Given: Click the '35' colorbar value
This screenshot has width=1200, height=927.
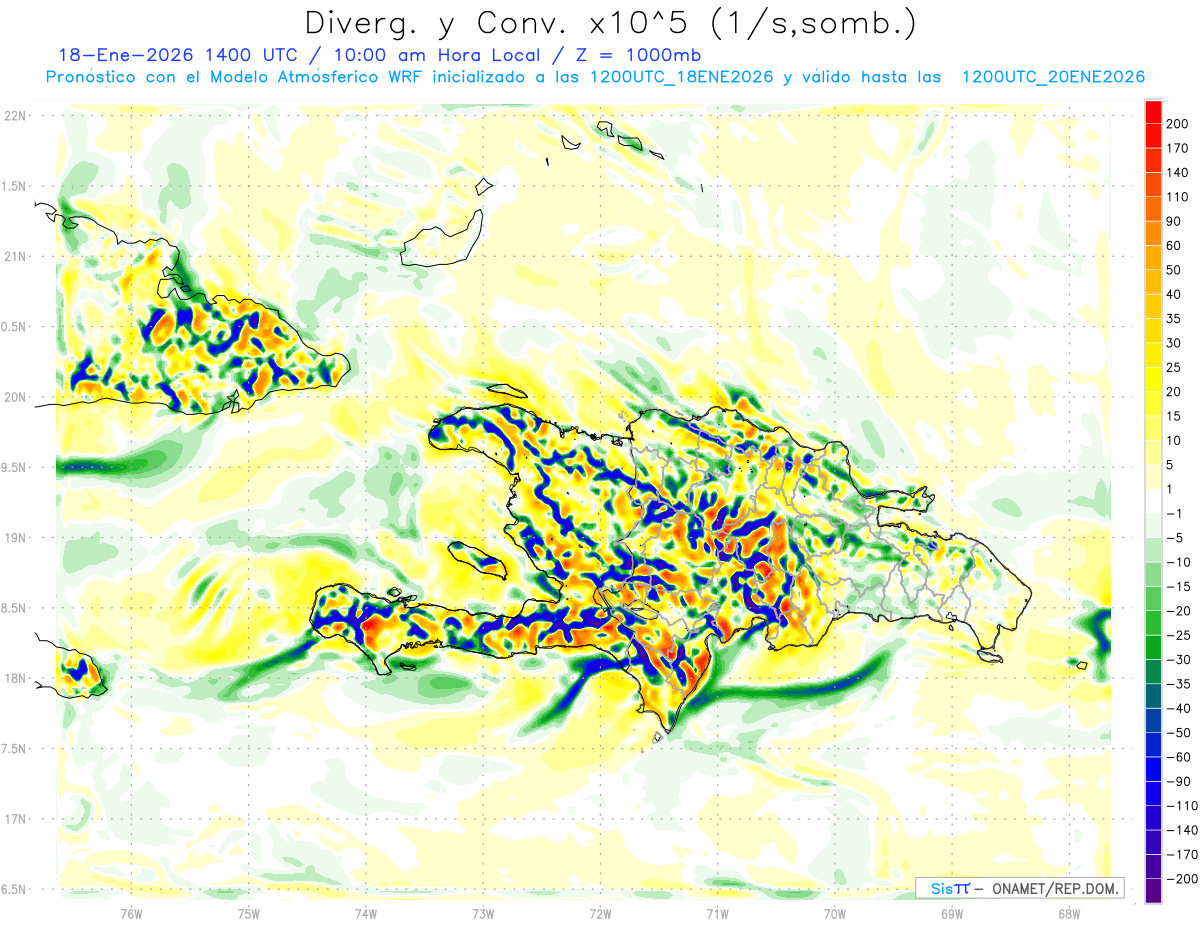Looking at the screenshot, I should (x=1174, y=319).
